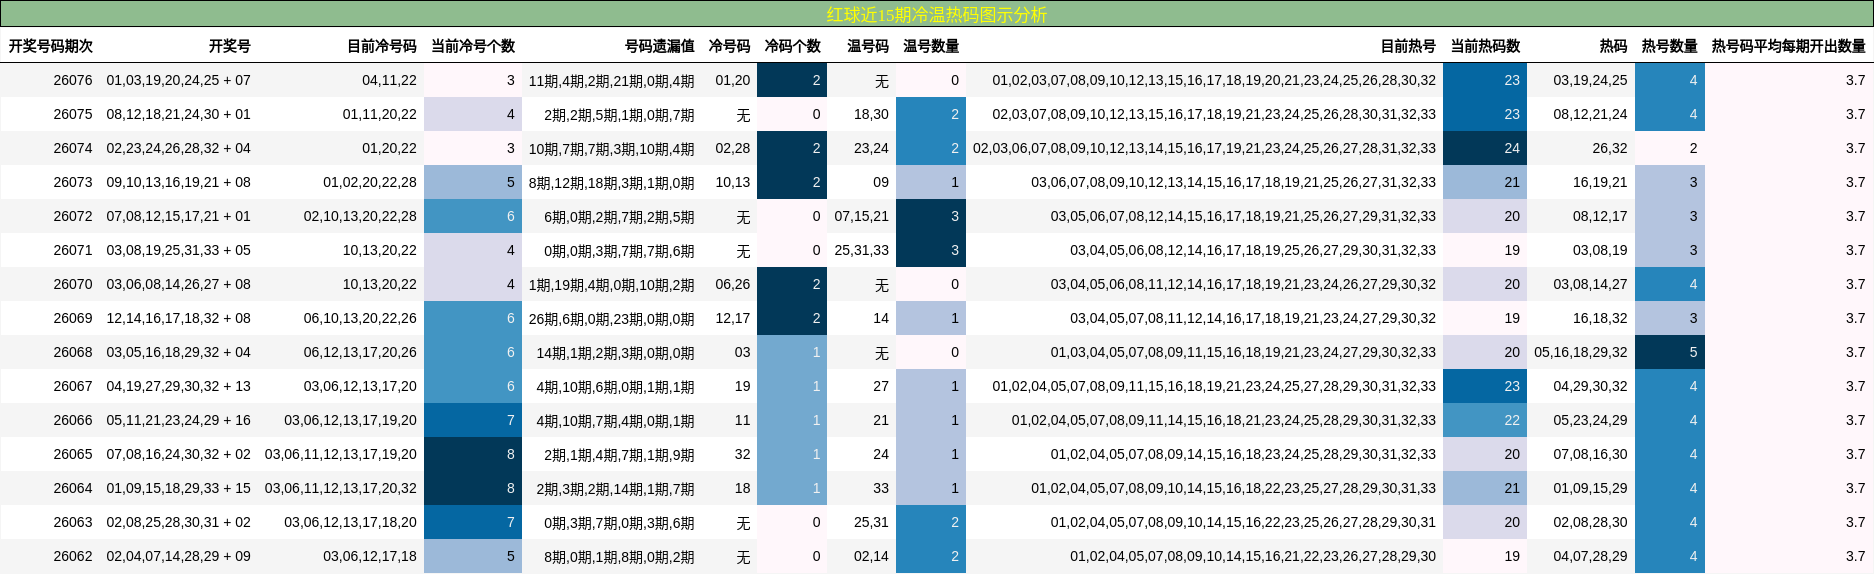Click 温号码 cell 07,15,21
This screenshot has width=1874, height=574.
click(862, 216)
